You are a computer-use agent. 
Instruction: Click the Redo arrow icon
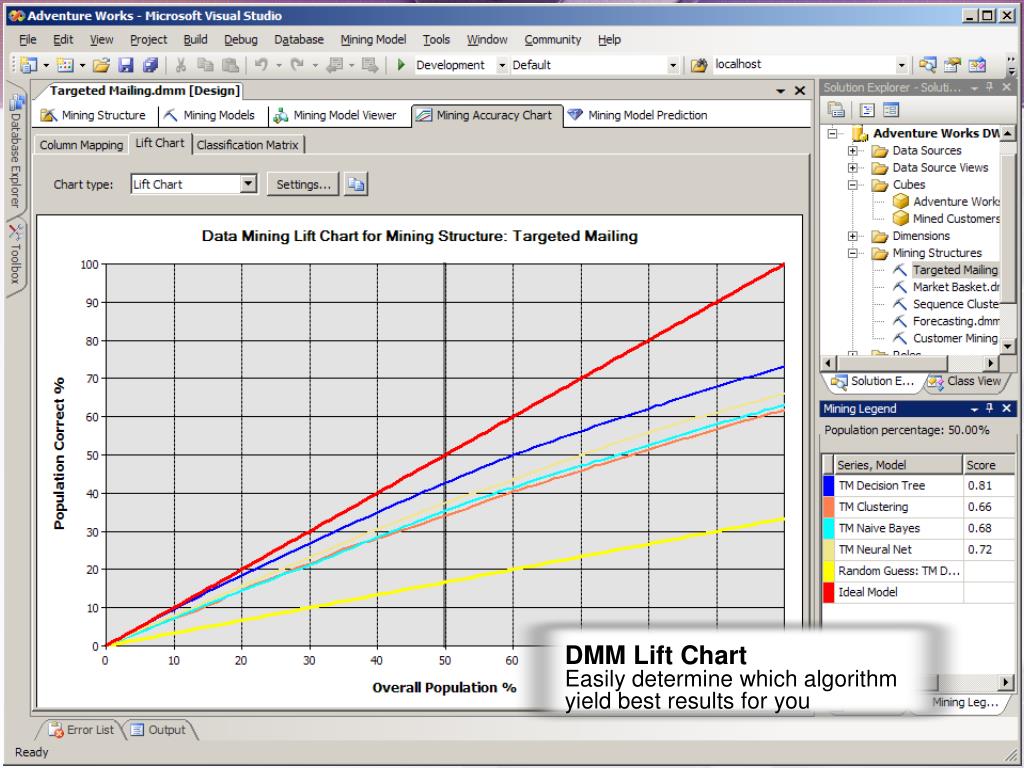pos(297,65)
